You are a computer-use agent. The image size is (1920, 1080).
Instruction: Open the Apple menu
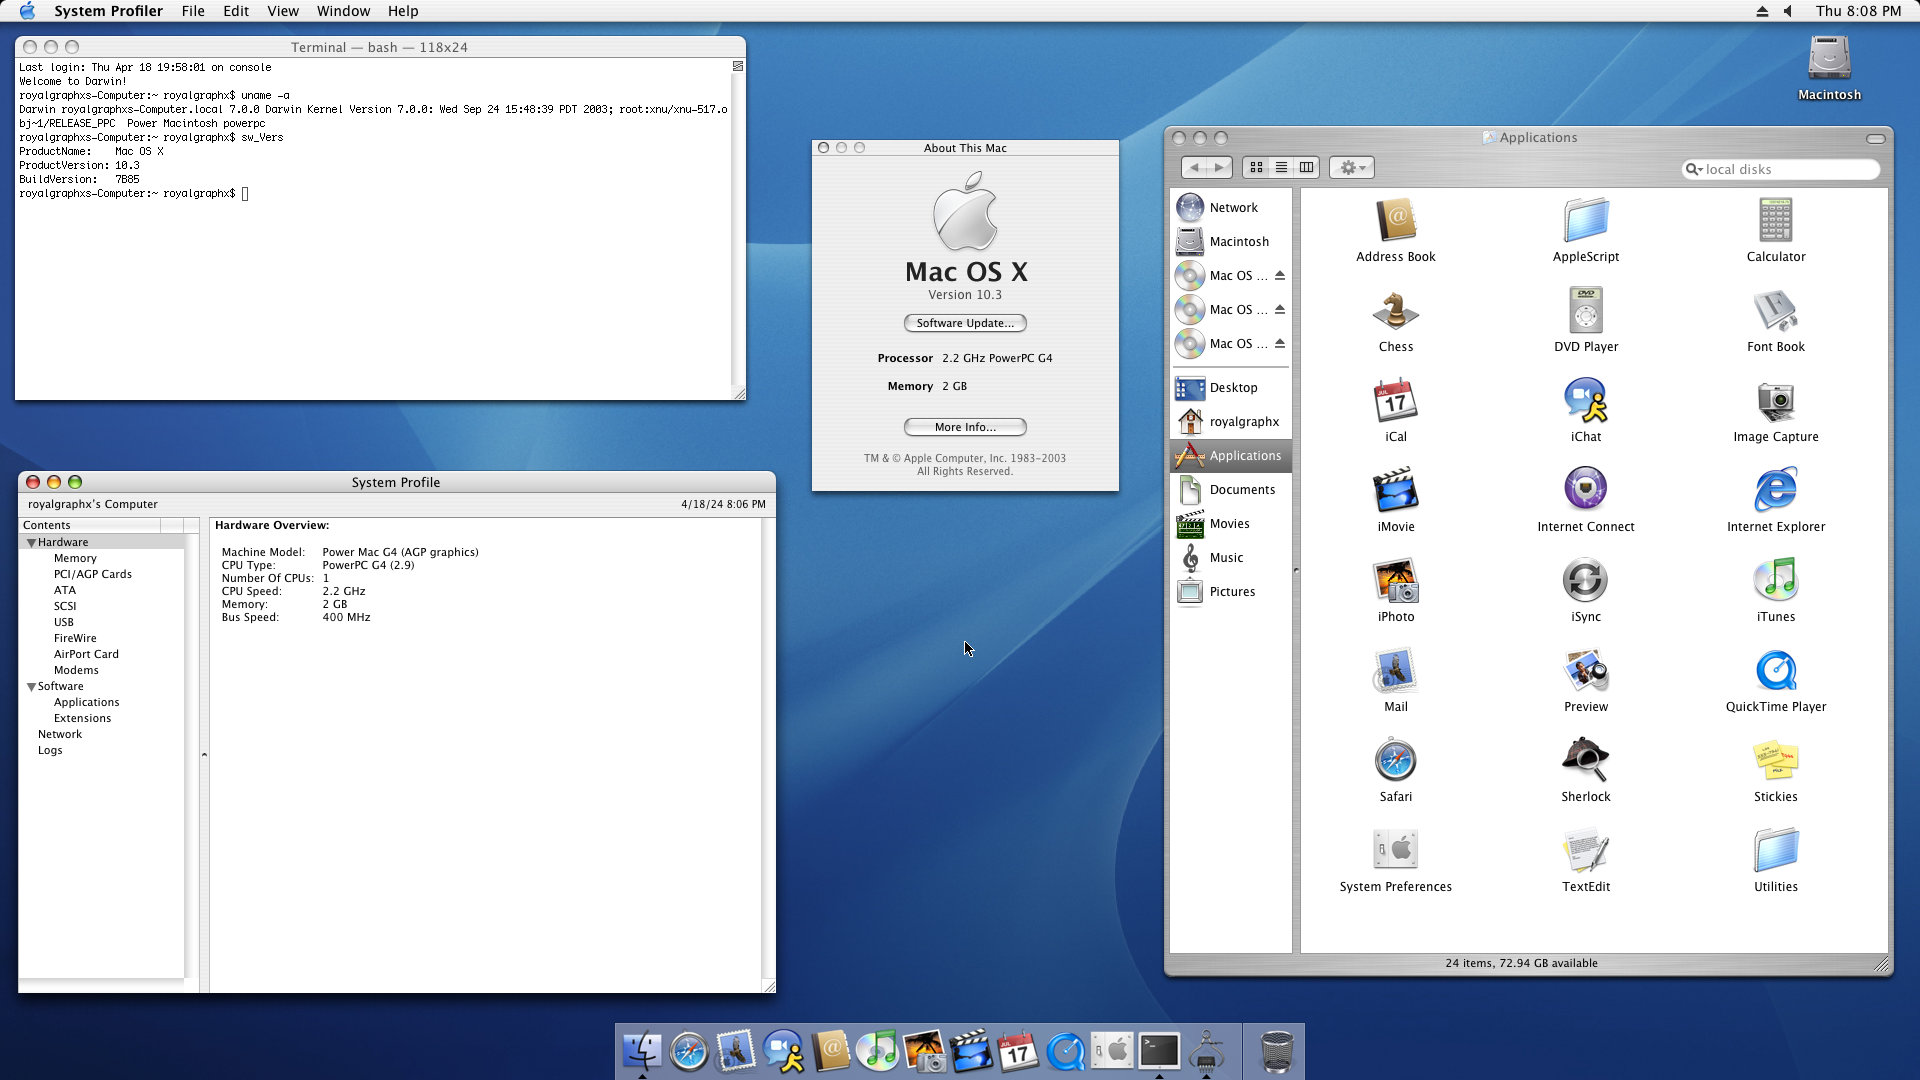point(27,11)
